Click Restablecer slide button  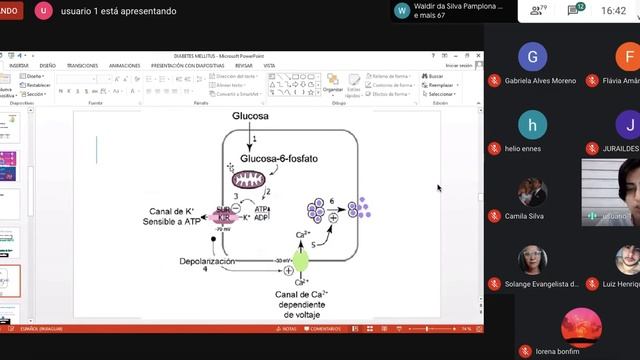point(36,85)
